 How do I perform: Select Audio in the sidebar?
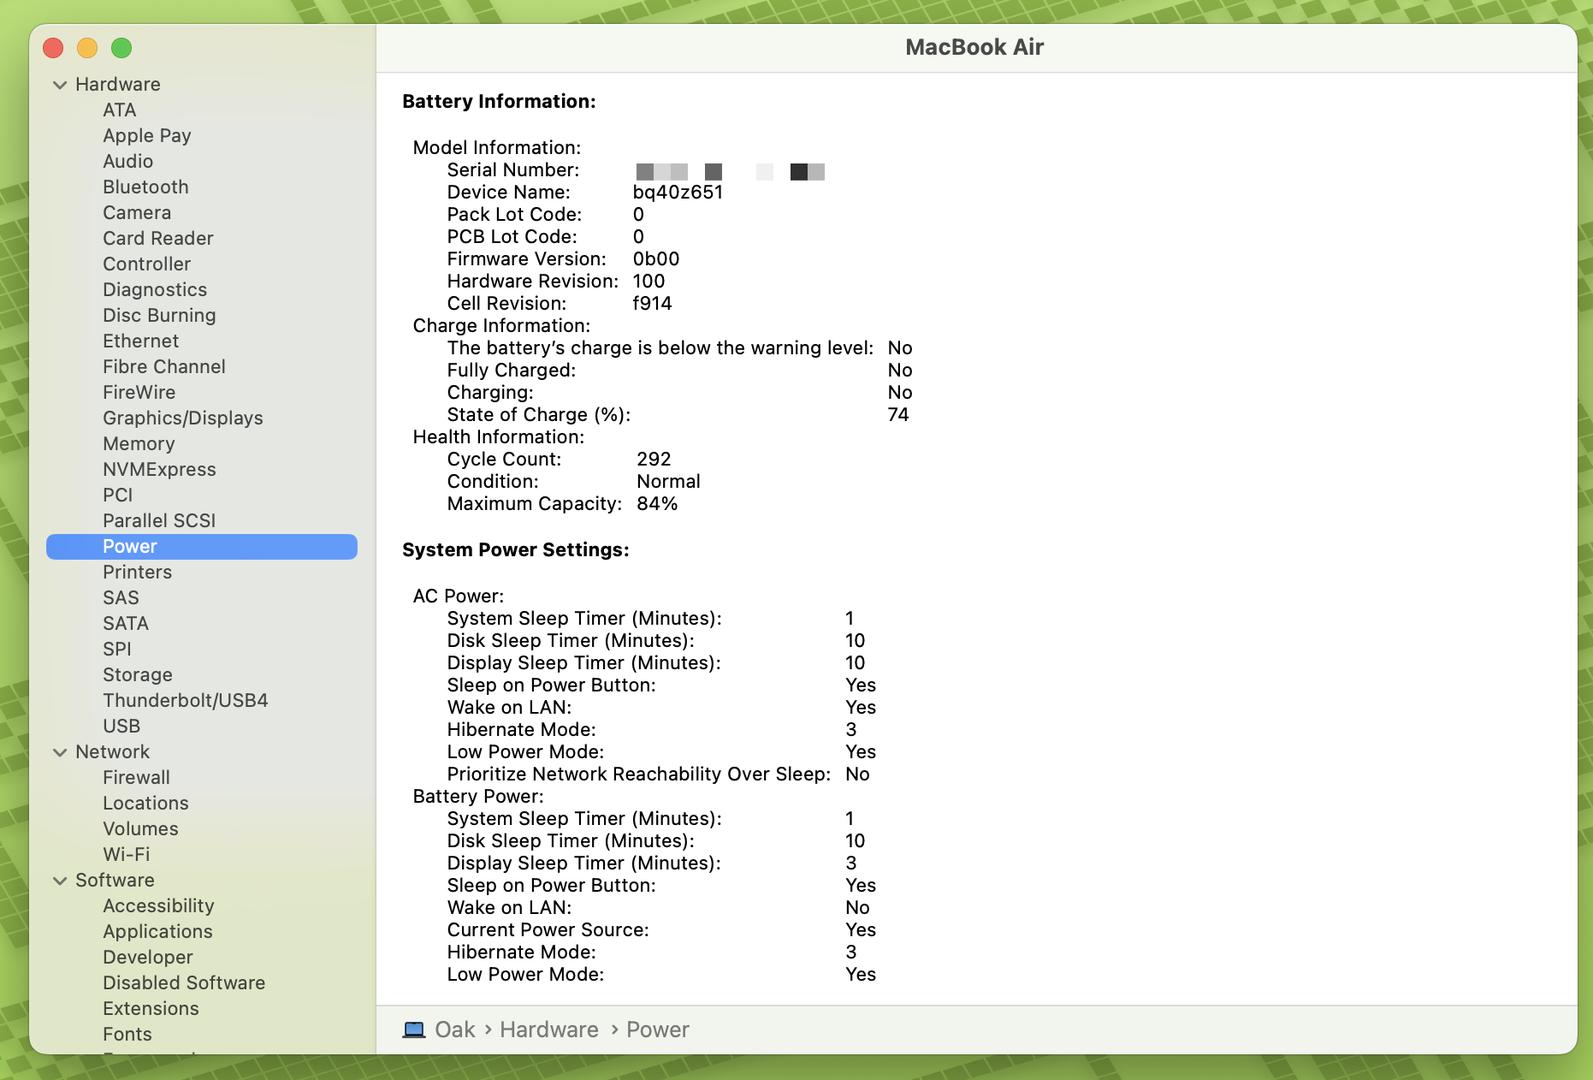point(128,161)
